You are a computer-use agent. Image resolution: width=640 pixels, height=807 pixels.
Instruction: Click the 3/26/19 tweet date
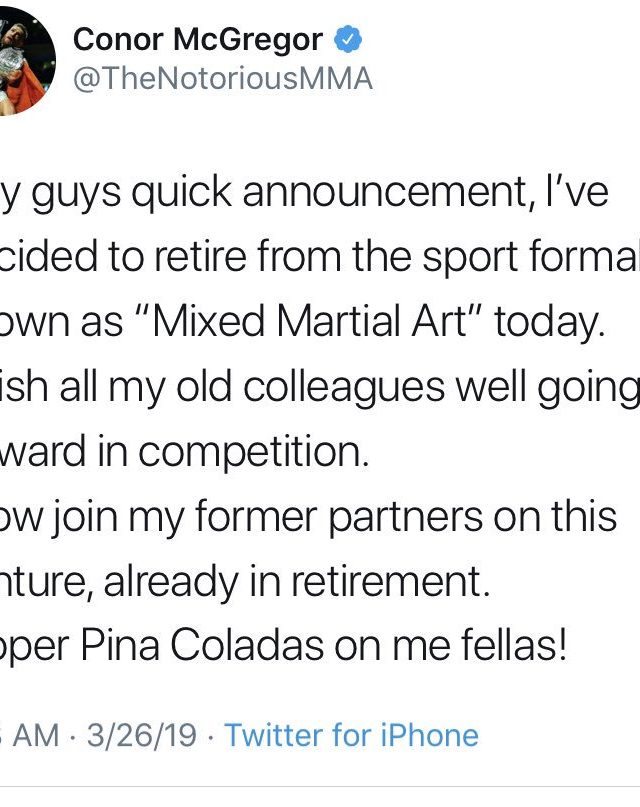pos(143,736)
